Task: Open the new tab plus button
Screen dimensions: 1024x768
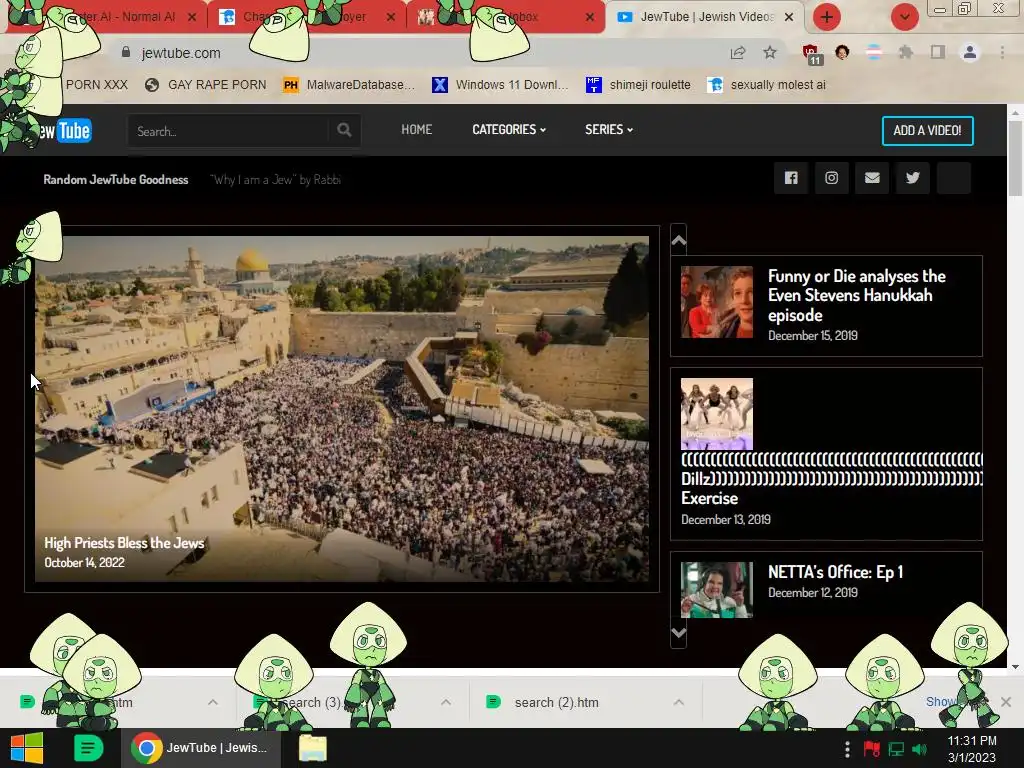Action: coord(826,17)
